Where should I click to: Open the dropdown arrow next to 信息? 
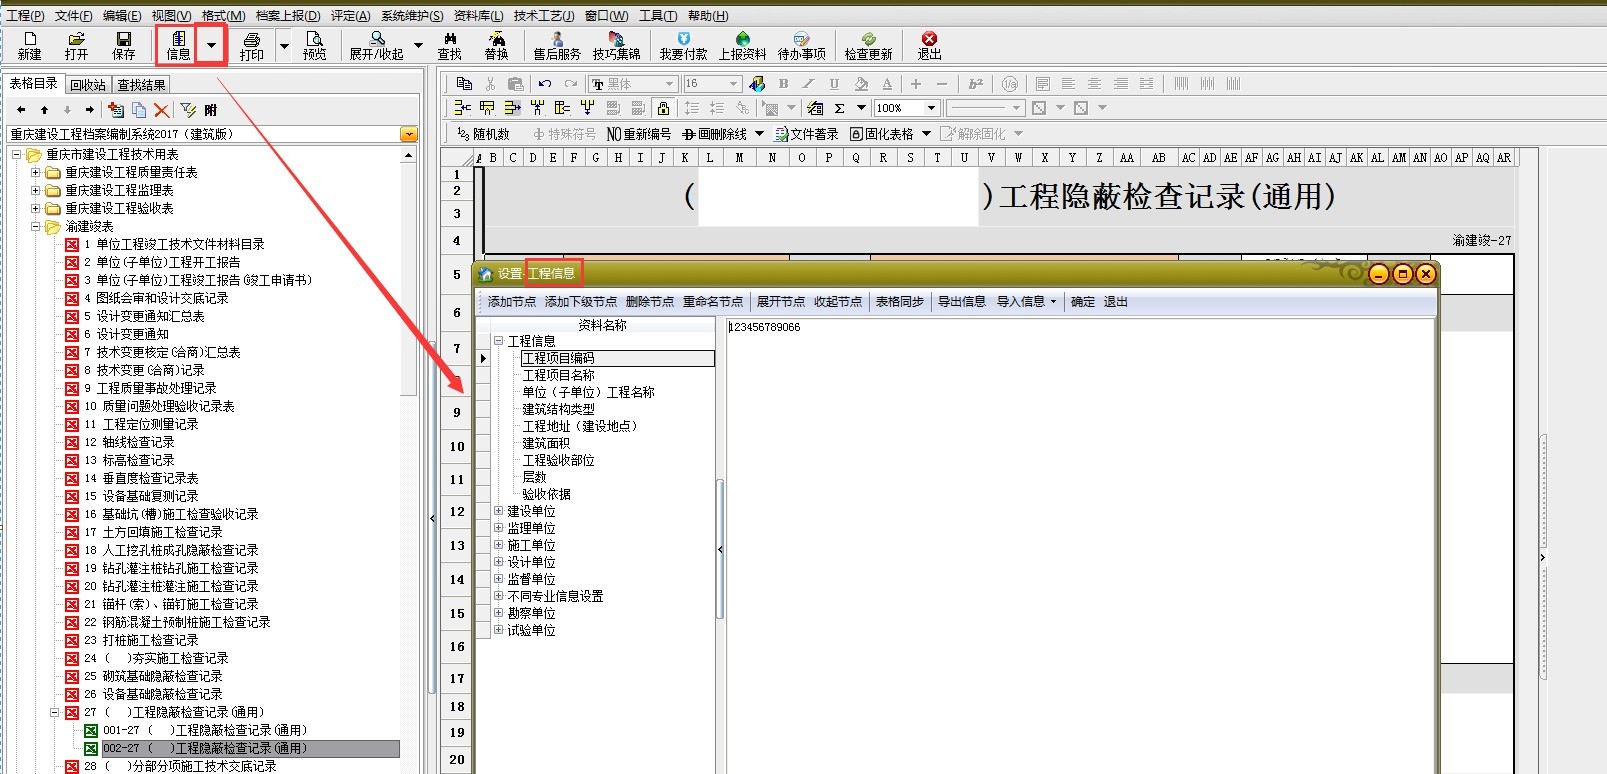coord(211,45)
